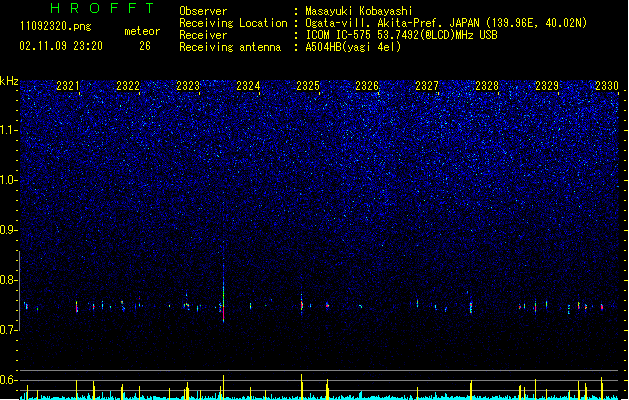The image size is (629, 400).
Task: Click the 2327 time marker
Action: tap(427, 86)
